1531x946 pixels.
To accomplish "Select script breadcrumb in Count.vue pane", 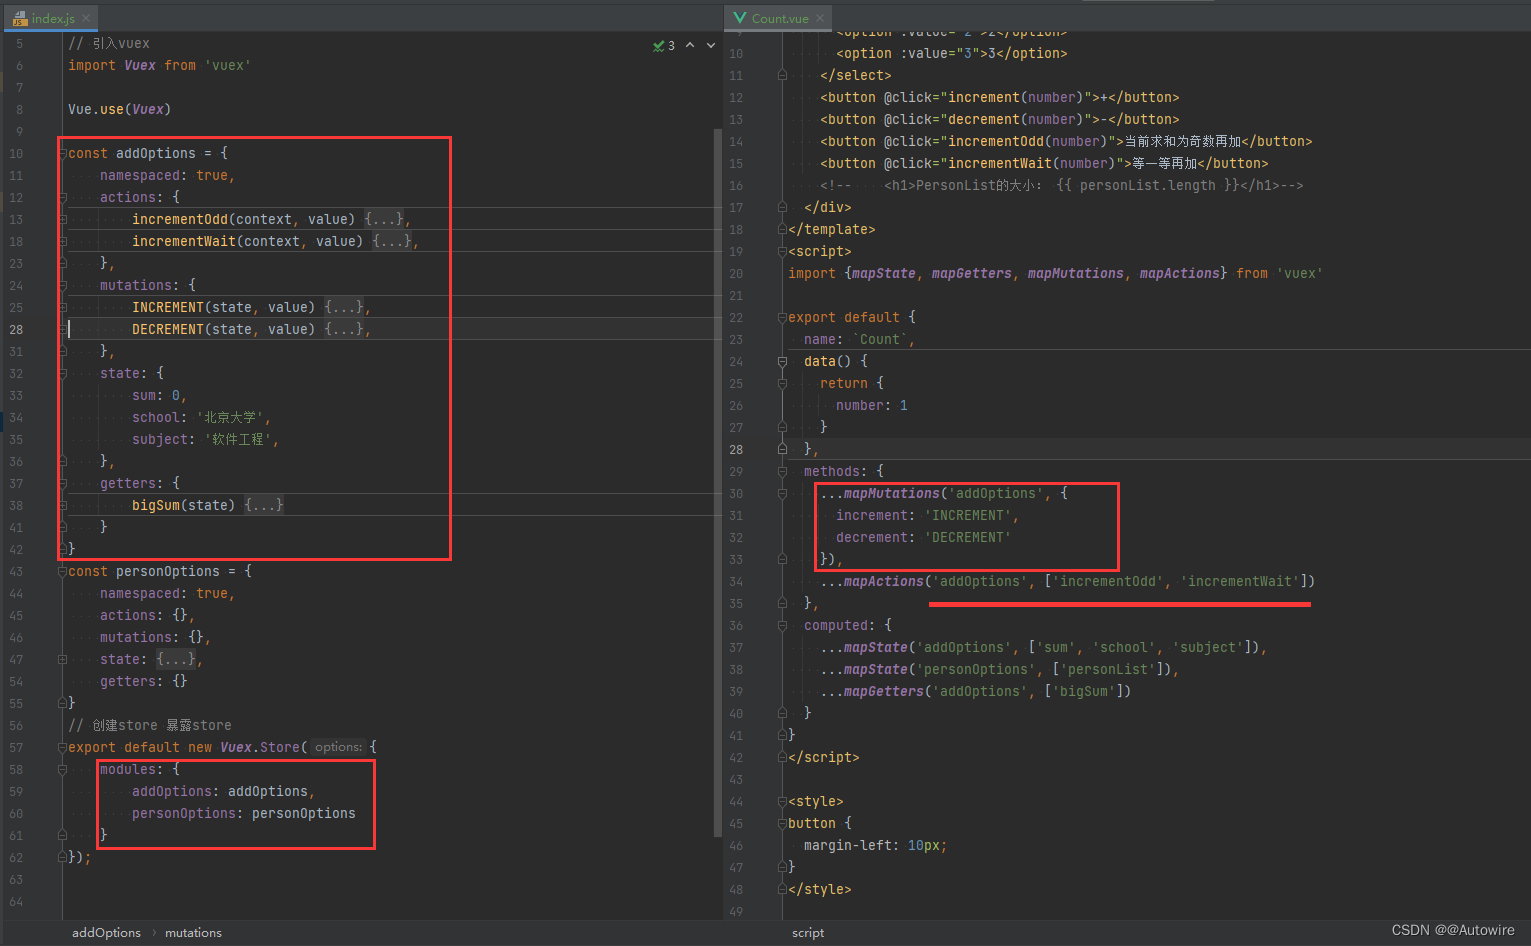I will click(808, 932).
